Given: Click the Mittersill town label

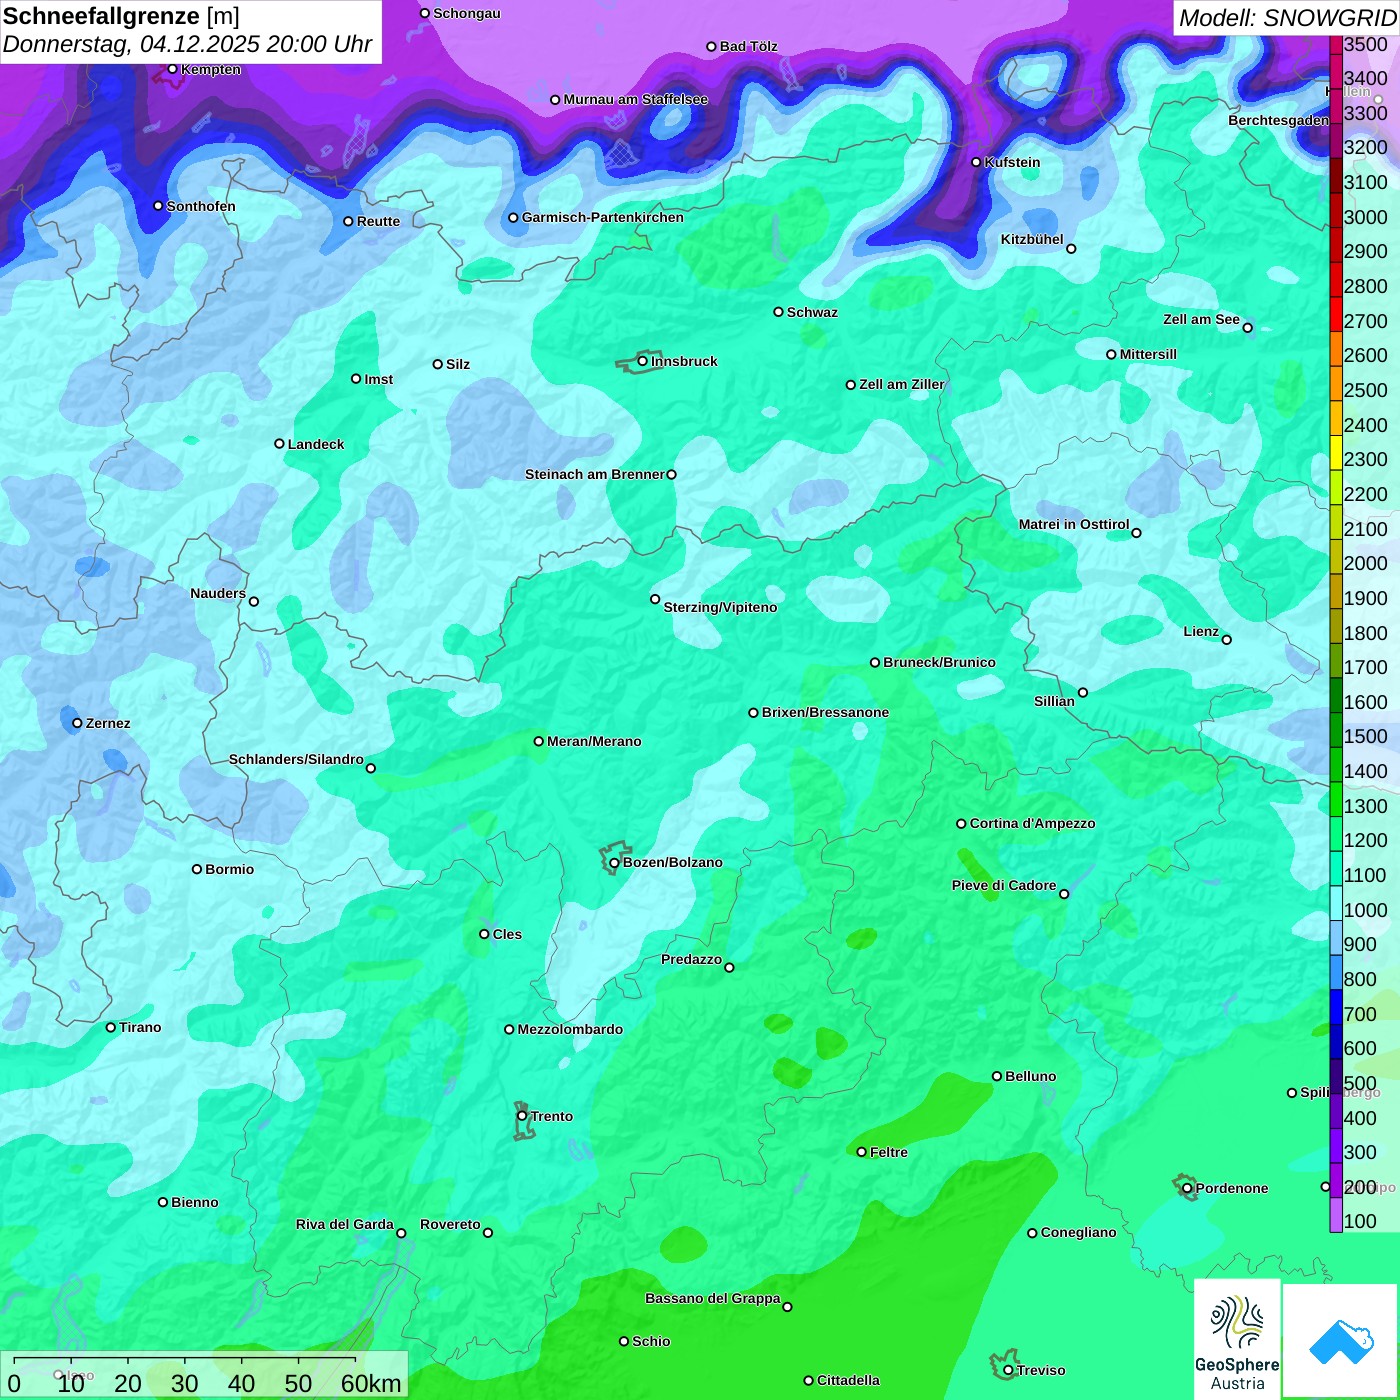Looking at the screenshot, I should point(1148,354).
